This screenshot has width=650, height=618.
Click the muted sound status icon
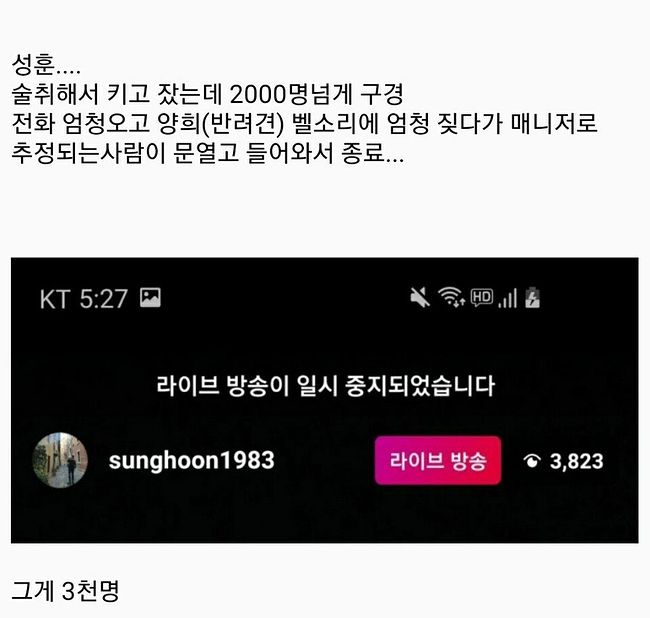[420, 298]
